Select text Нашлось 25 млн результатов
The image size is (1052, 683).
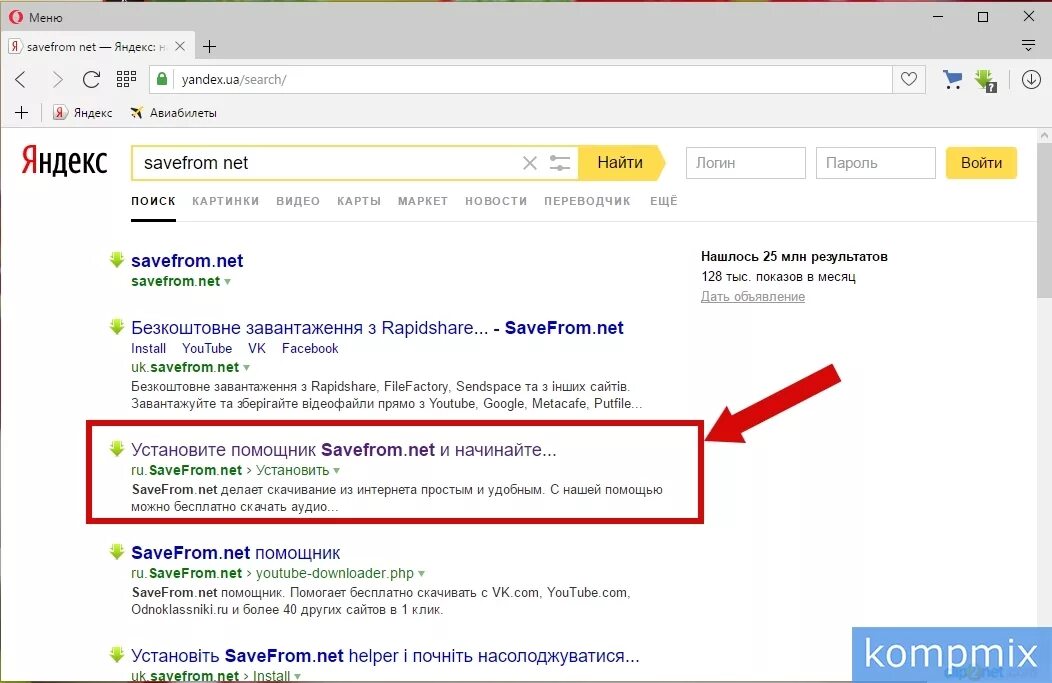794,256
